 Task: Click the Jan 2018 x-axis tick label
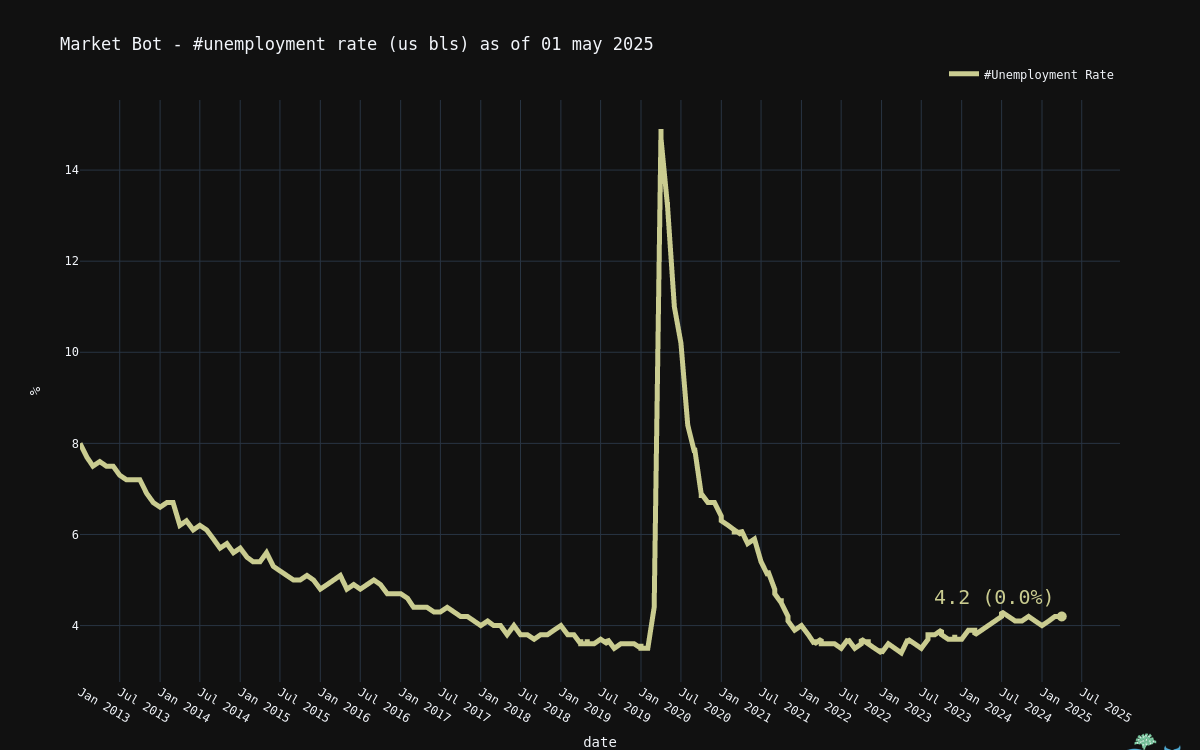(x=504, y=705)
